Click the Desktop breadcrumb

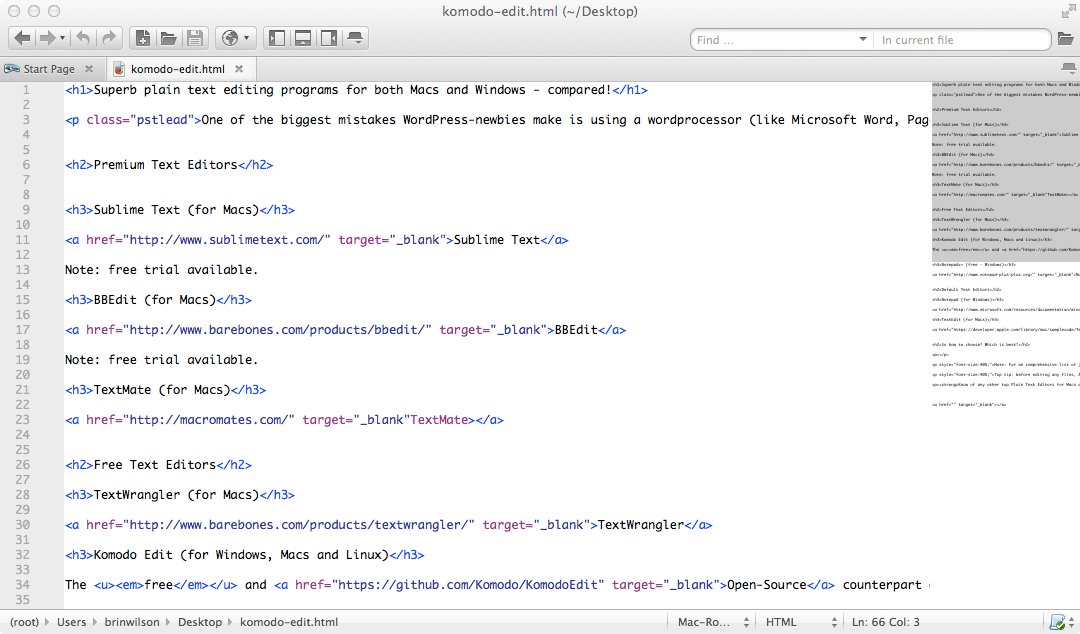(200, 622)
